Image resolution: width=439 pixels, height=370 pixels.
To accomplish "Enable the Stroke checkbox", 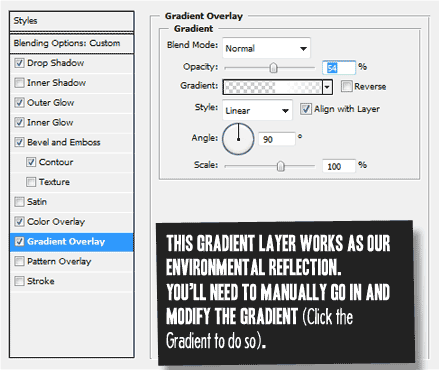I will pyautogui.click(x=19, y=281).
